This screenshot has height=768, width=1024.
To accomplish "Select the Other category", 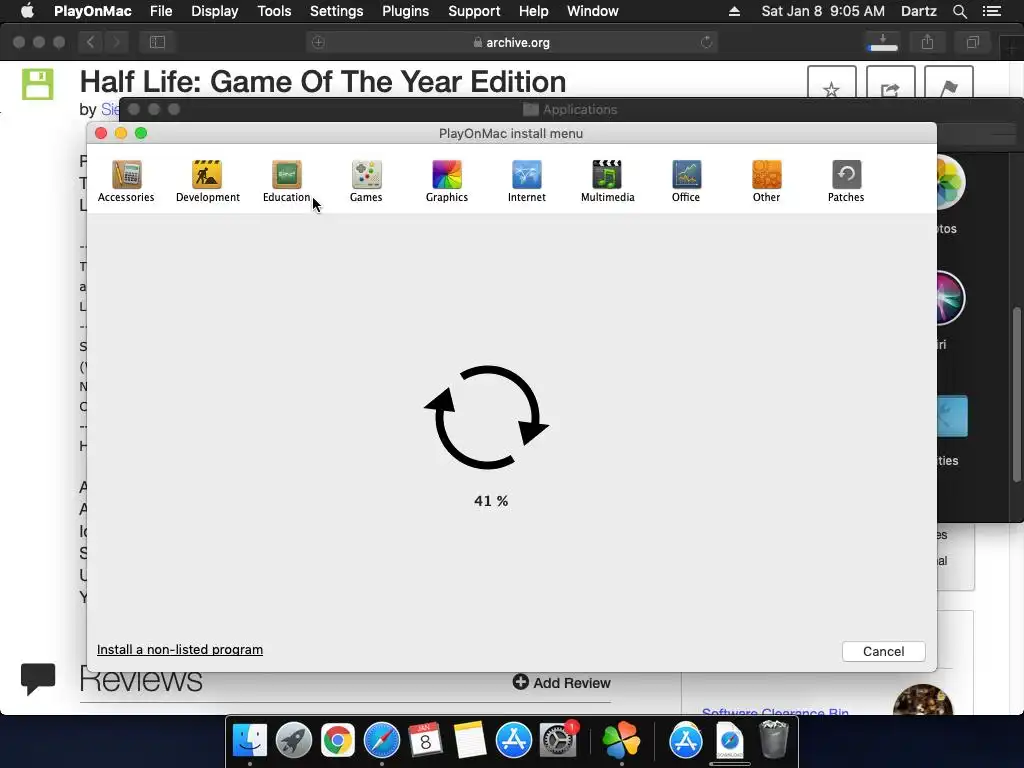I will [766, 181].
